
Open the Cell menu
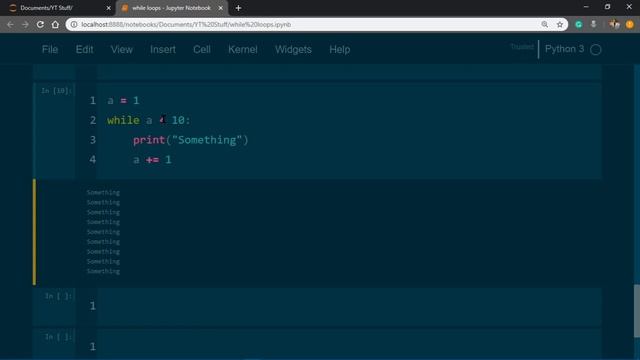pyautogui.click(x=202, y=49)
